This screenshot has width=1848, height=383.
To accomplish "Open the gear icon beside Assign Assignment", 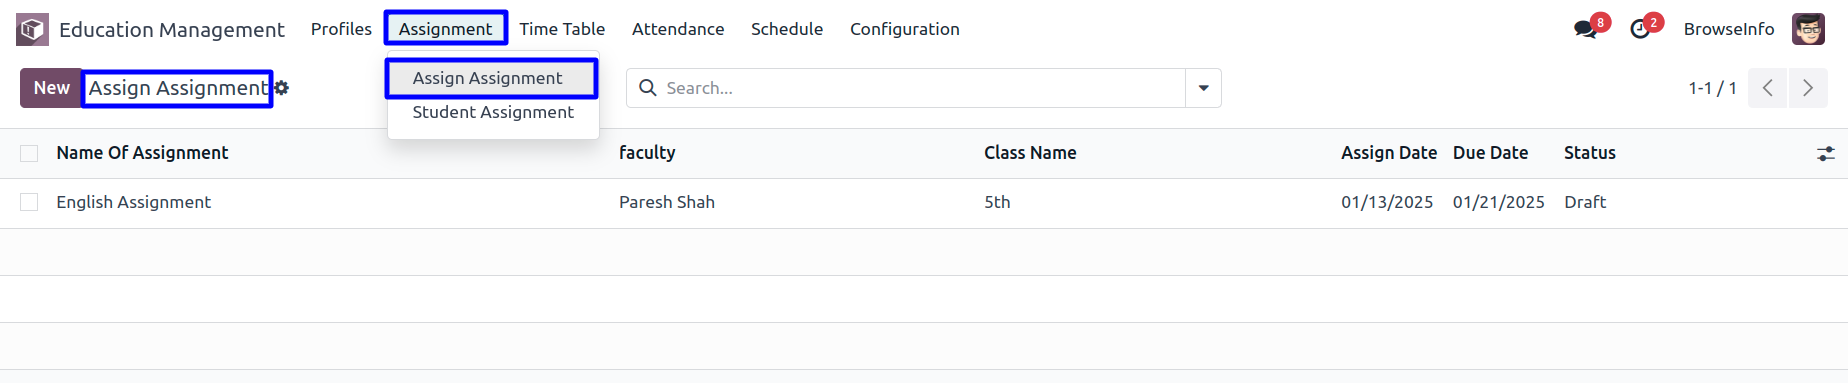I will (282, 88).
